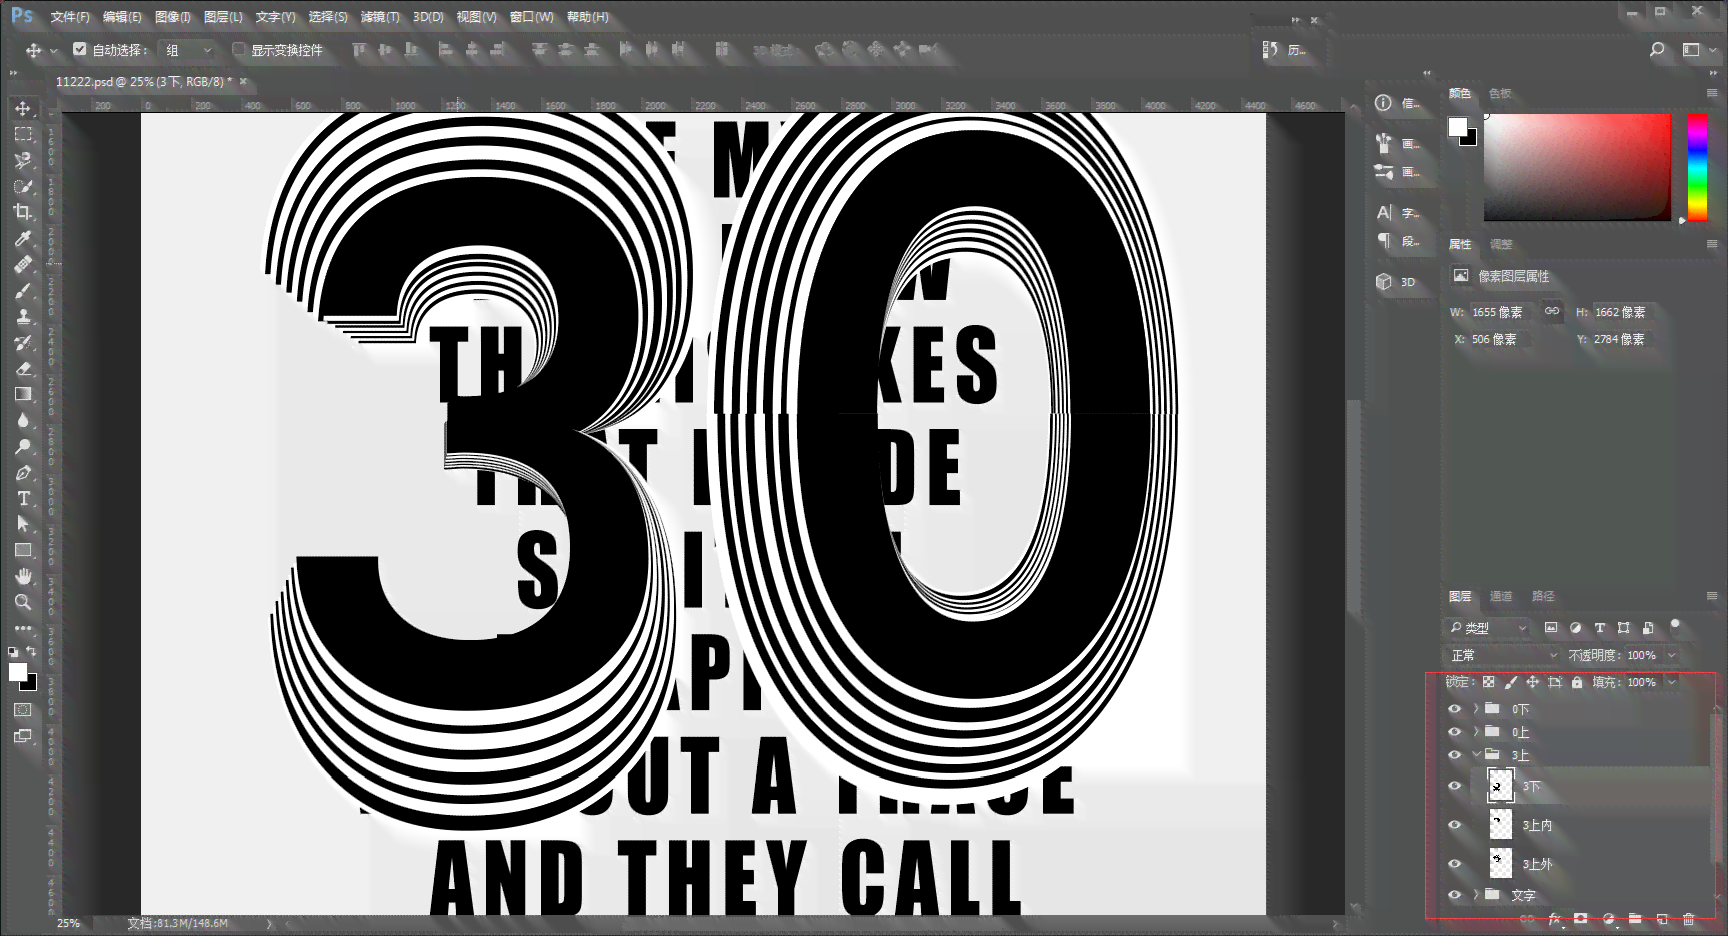Toggle the Auto-Select checkbox
This screenshot has width=1728, height=936.
[80, 49]
